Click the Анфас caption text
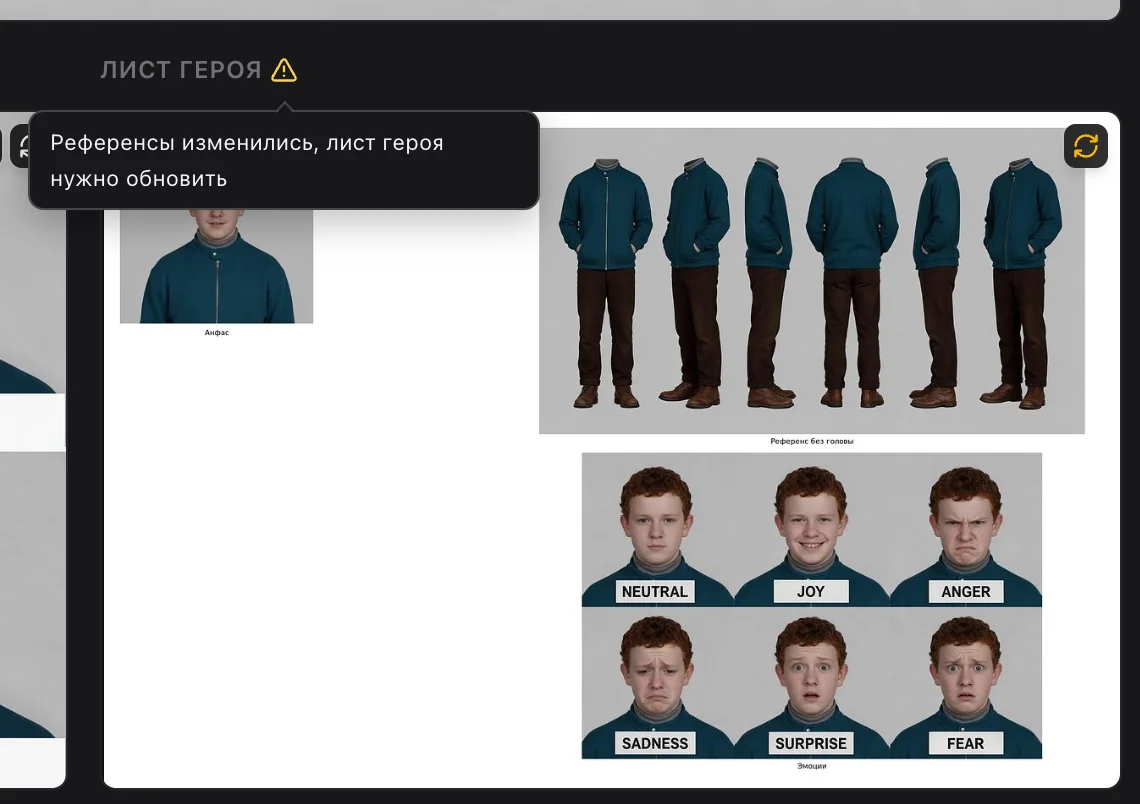Viewport: 1140px width, 804px height. (217, 332)
